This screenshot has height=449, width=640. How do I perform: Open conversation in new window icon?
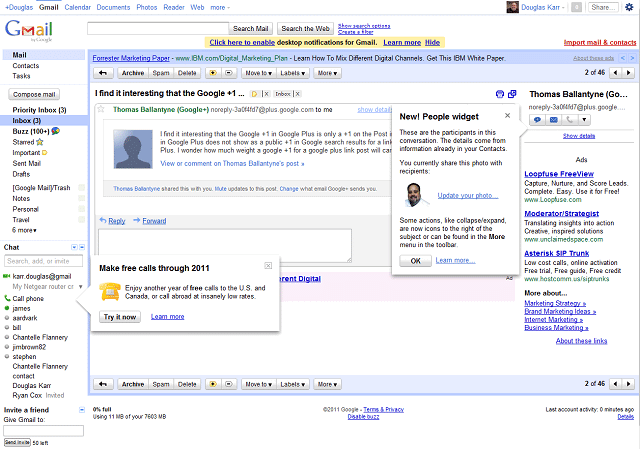tap(512, 94)
